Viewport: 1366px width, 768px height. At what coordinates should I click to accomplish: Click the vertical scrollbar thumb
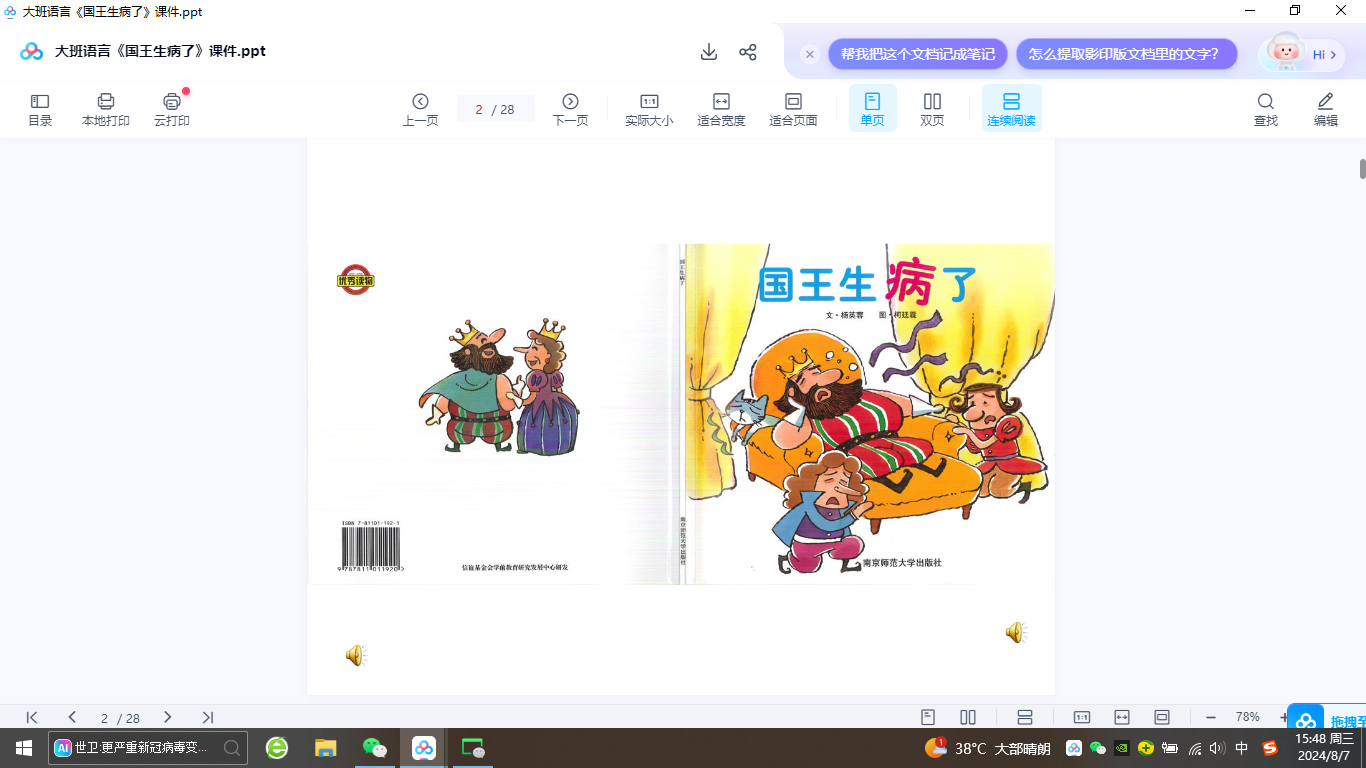(x=1362, y=168)
